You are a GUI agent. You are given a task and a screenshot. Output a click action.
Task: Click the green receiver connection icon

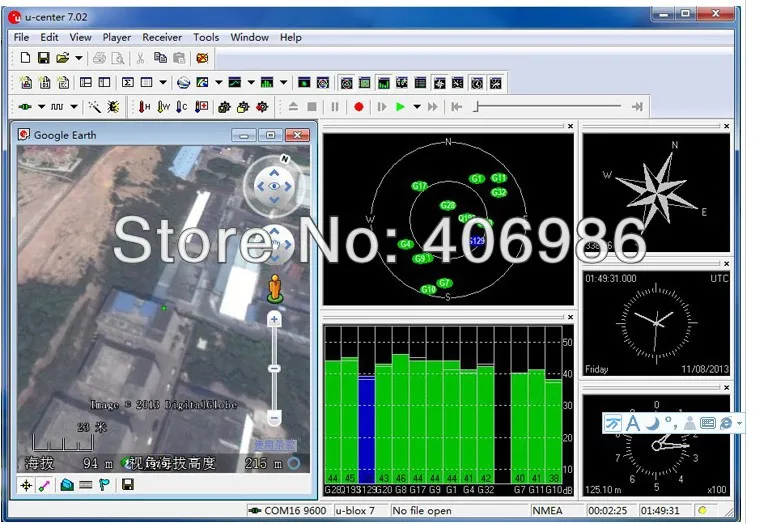point(25,107)
